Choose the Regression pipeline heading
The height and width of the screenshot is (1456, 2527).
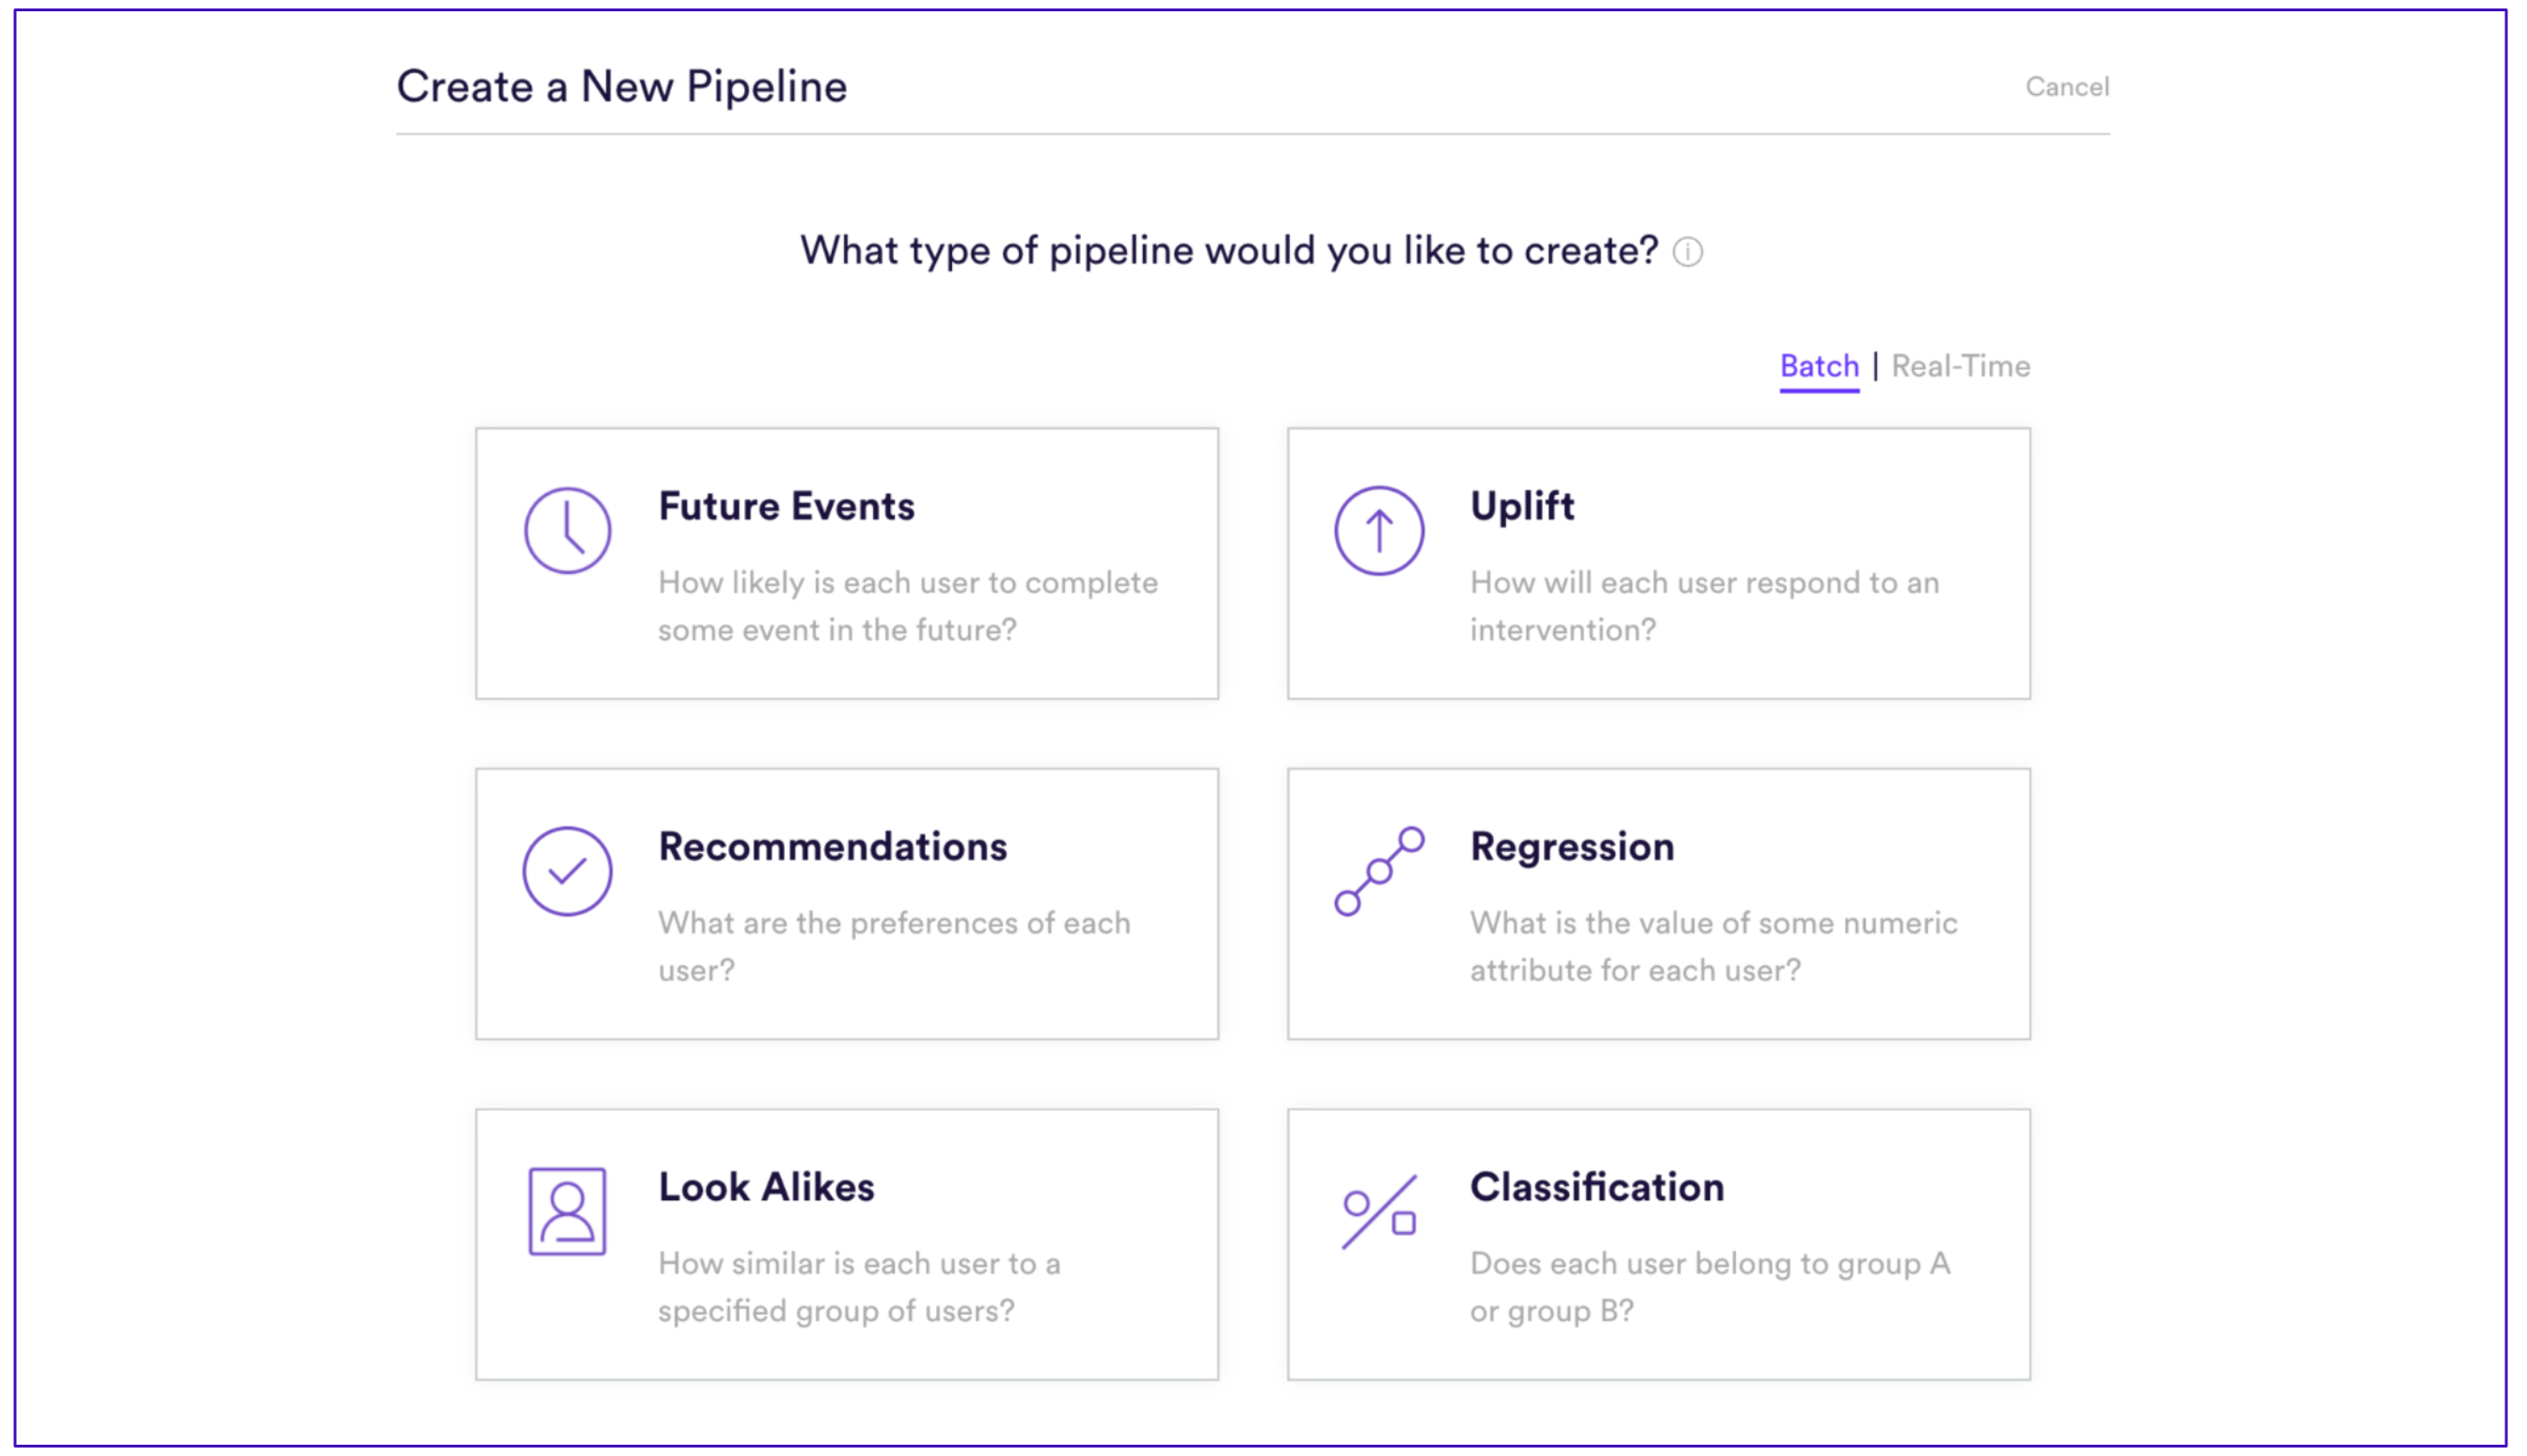click(x=1572, y=847)
